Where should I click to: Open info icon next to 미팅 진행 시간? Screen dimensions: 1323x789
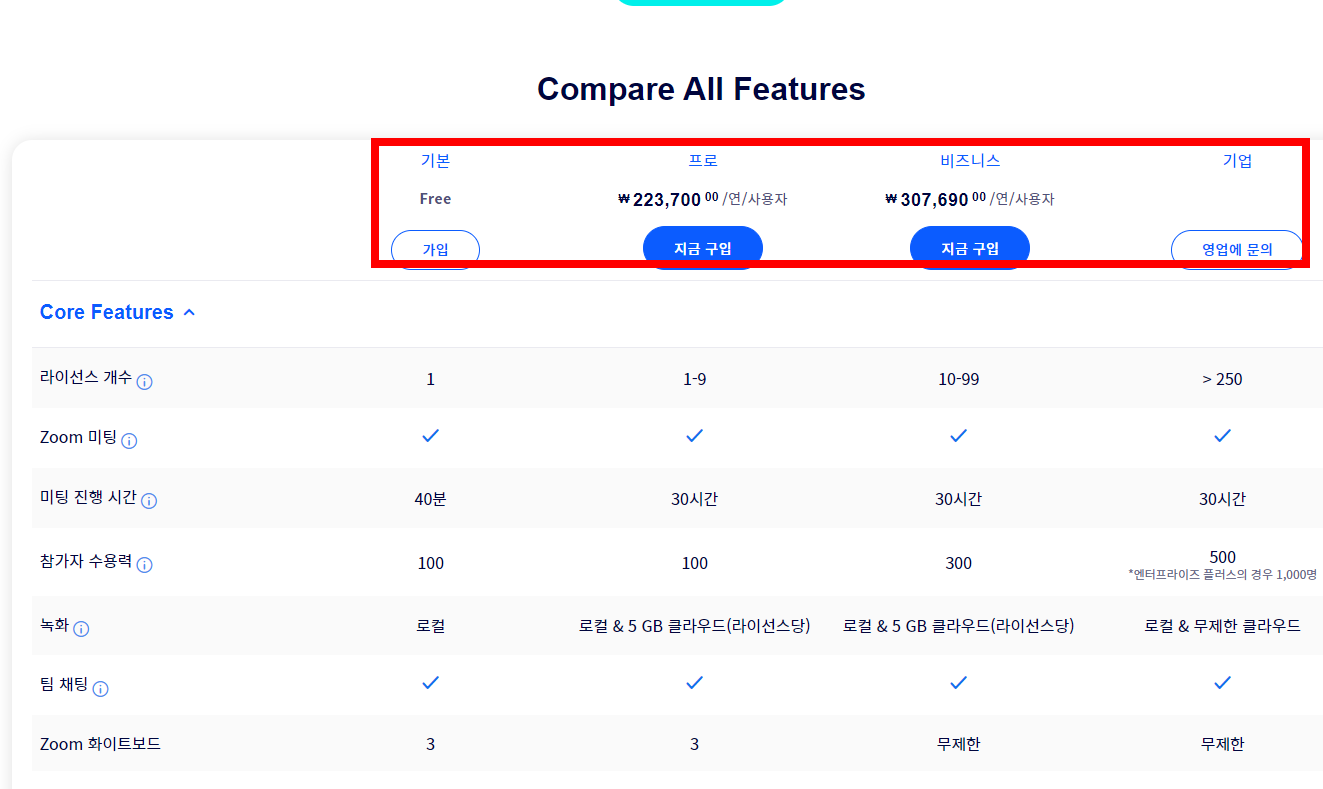[149, 500]
